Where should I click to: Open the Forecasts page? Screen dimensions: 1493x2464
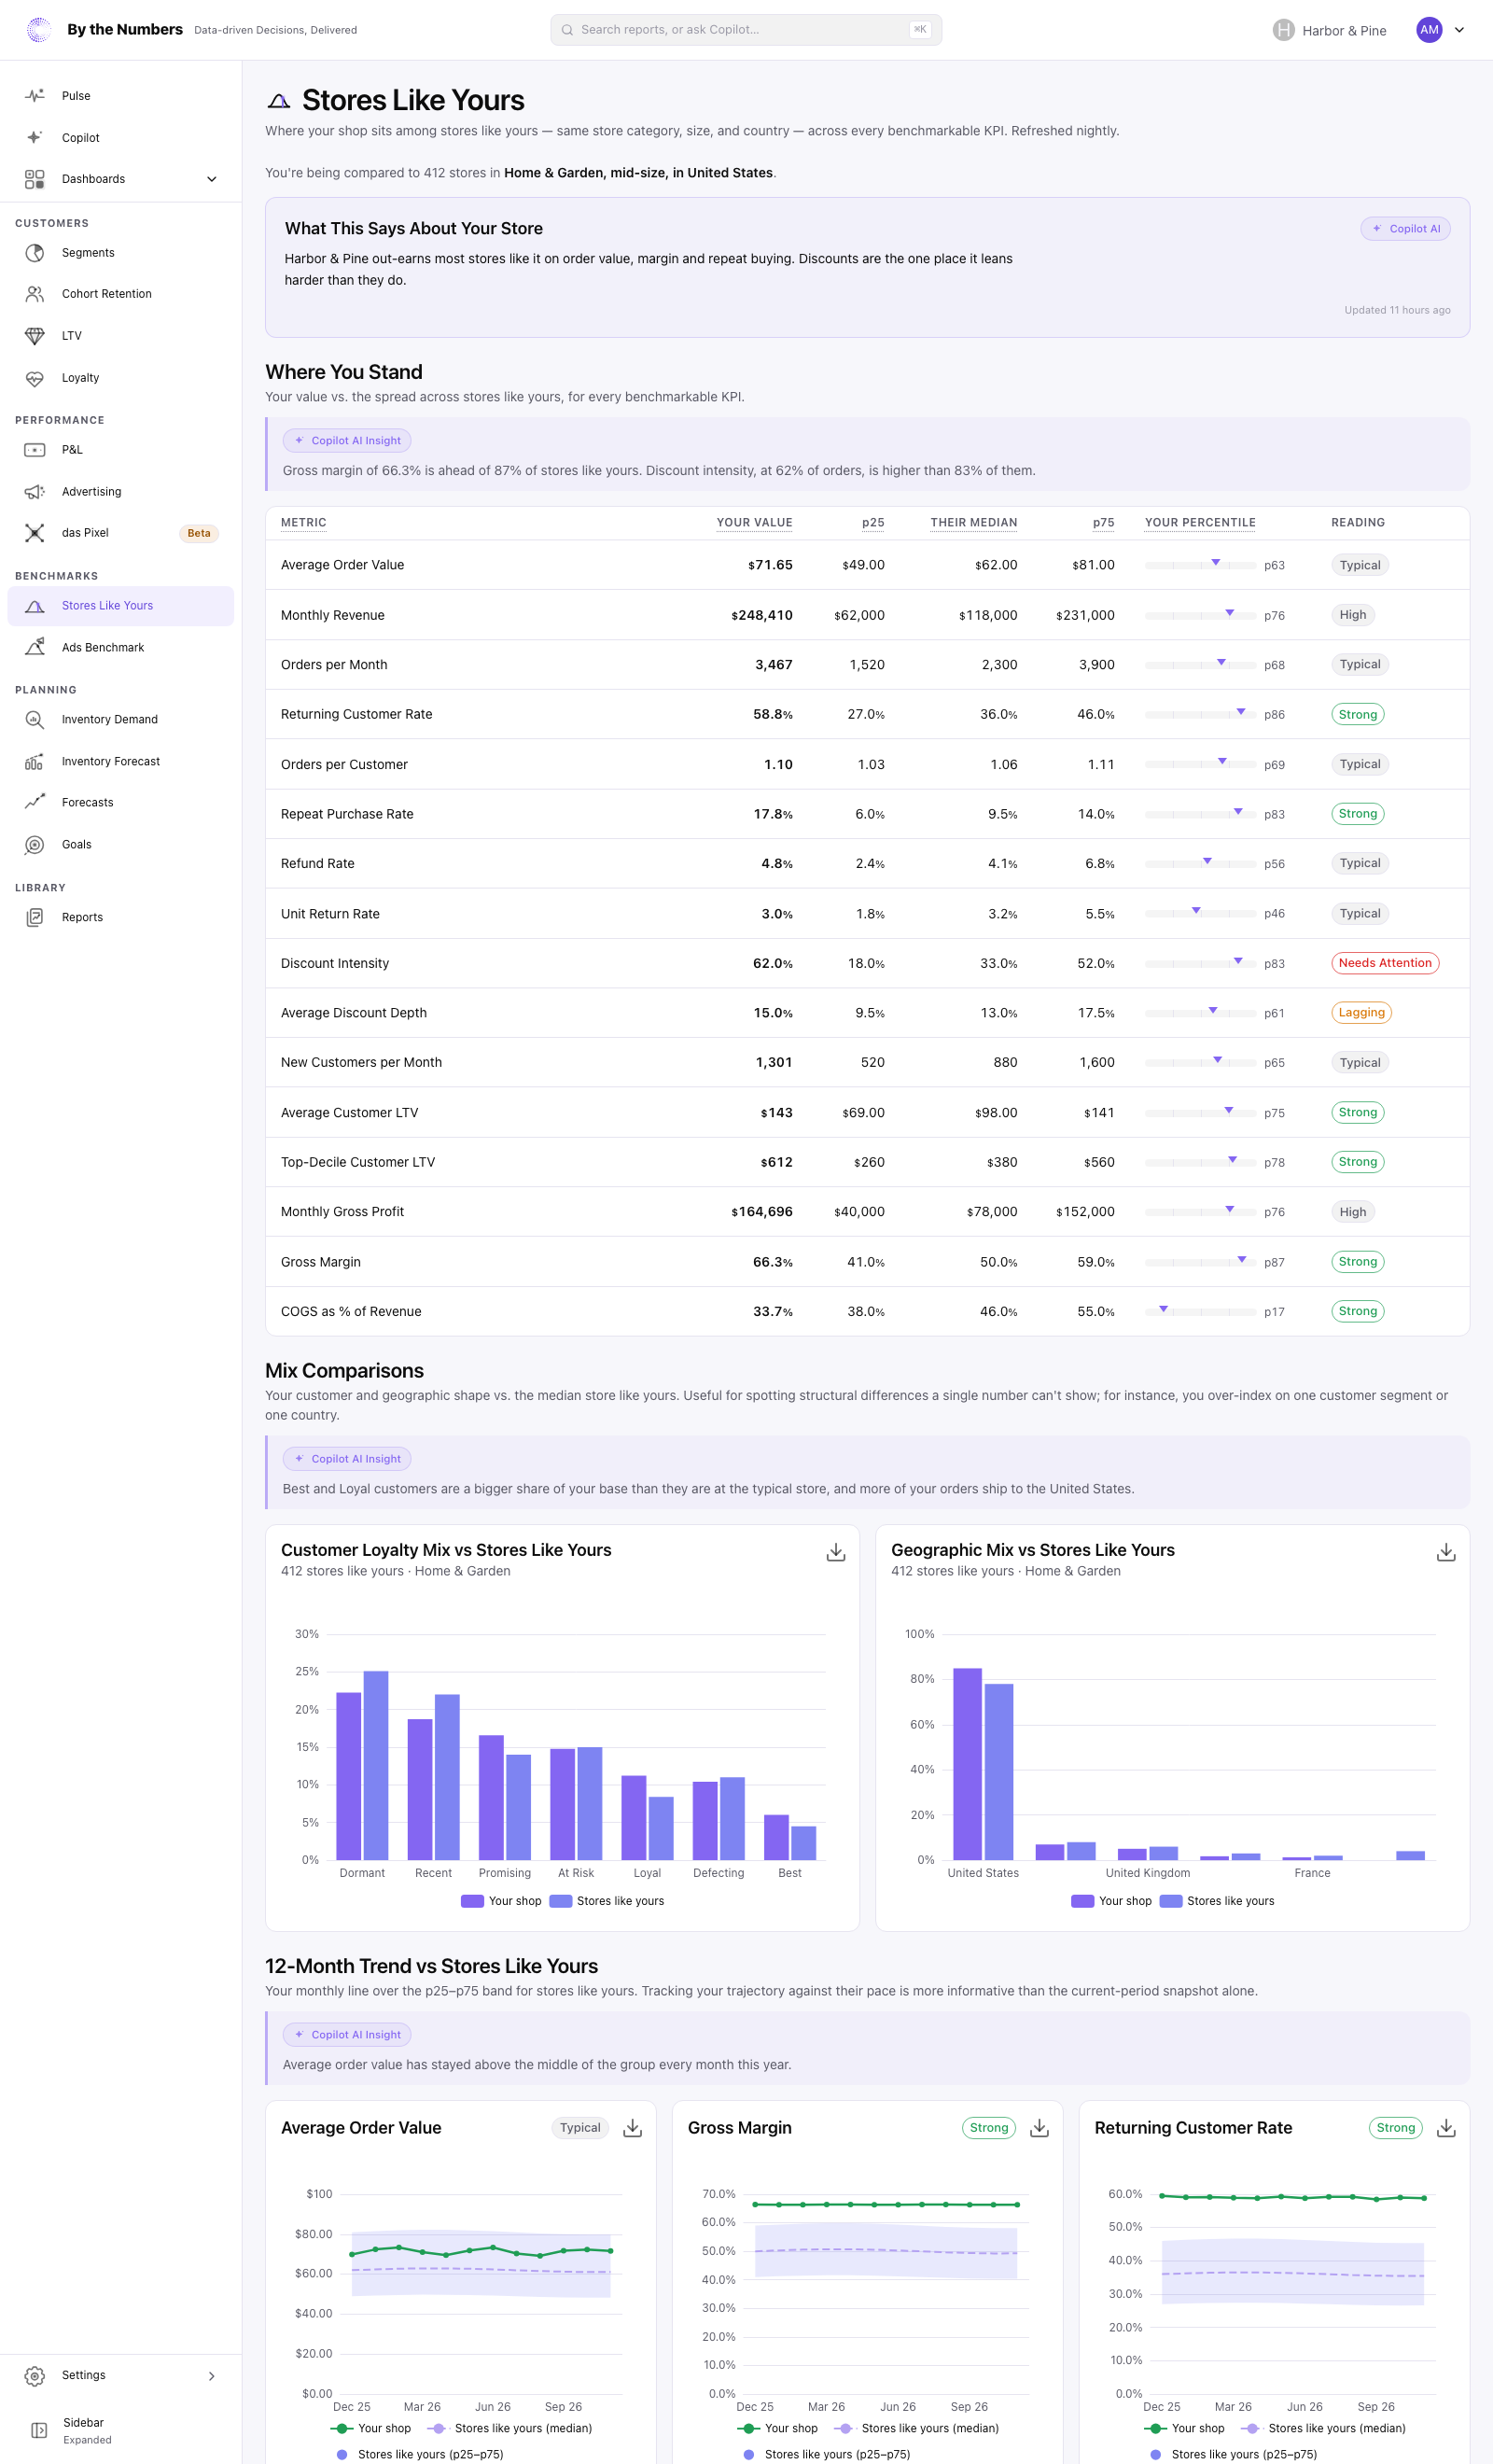pyautogui.click(x=121, y=802)
